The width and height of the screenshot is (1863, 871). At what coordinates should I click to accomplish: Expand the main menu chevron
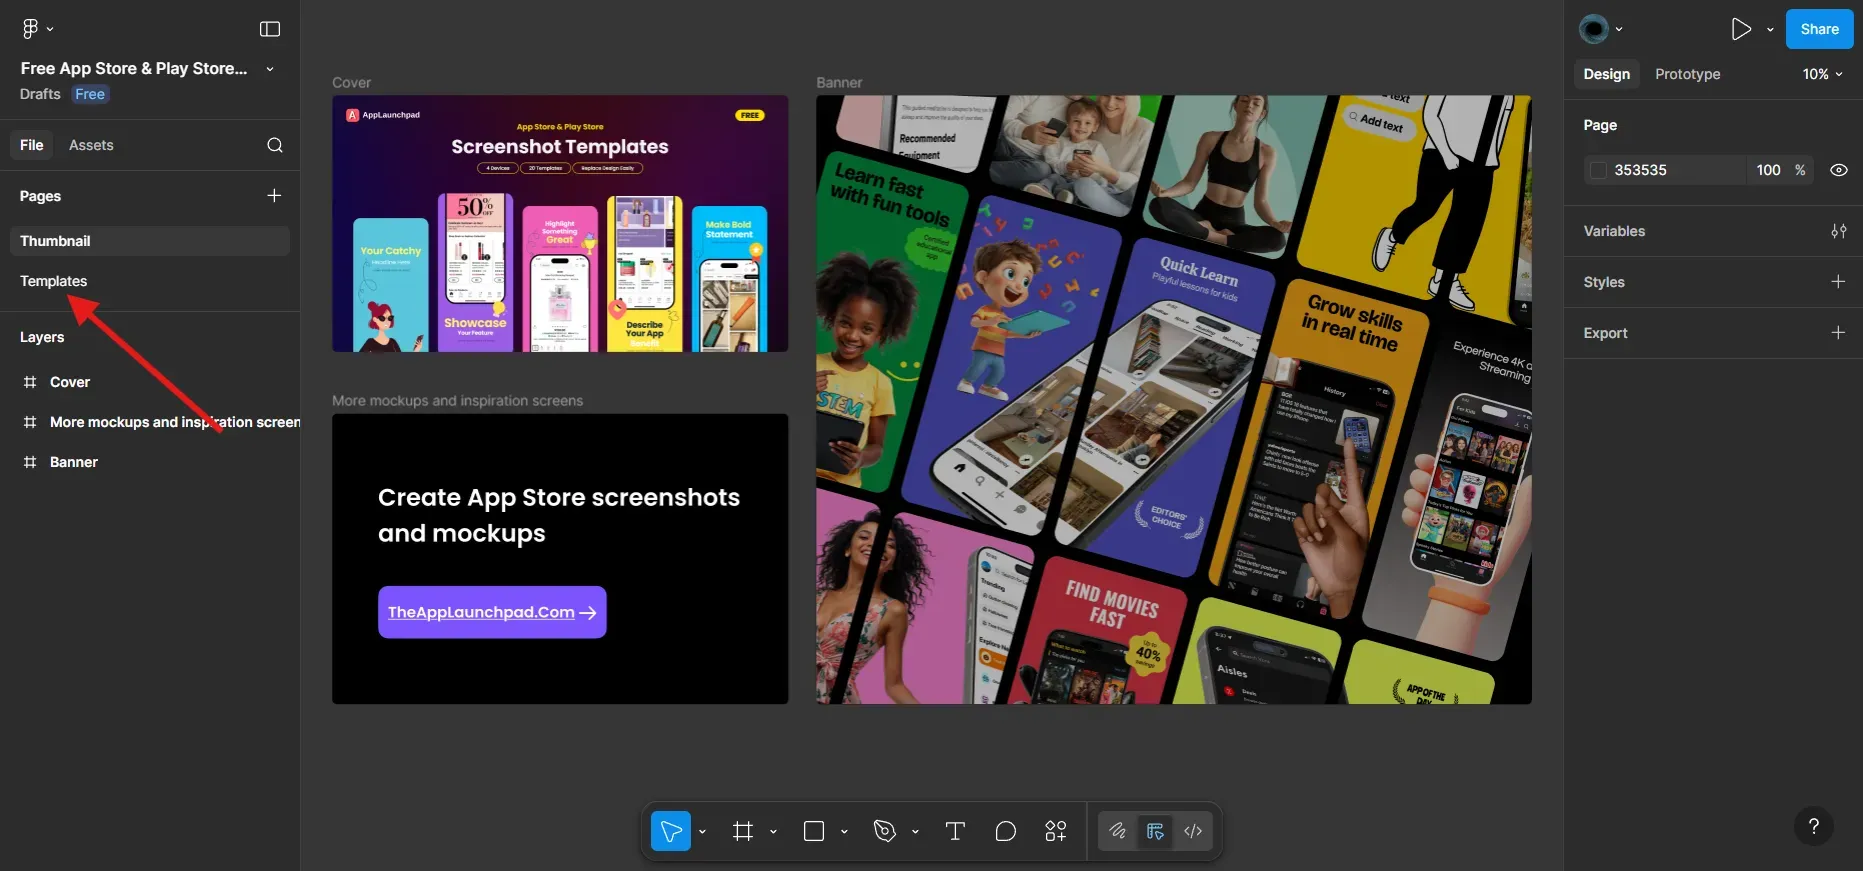coord(50,29)
